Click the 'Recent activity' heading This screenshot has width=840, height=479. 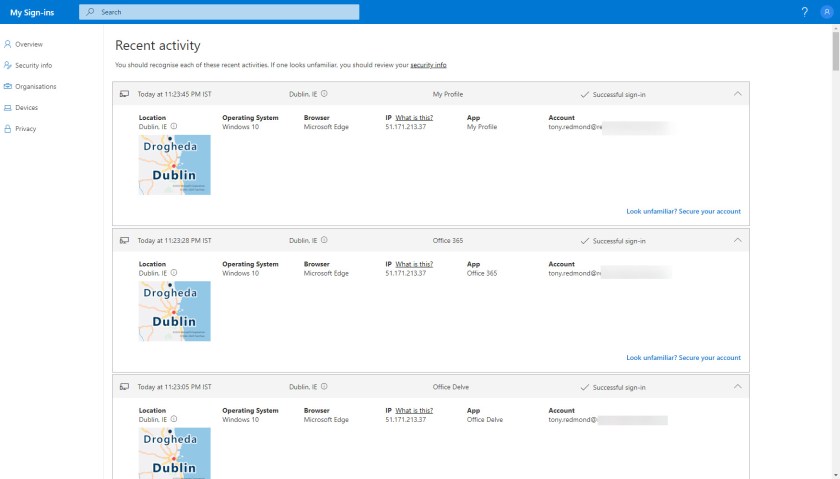(158, 46)
